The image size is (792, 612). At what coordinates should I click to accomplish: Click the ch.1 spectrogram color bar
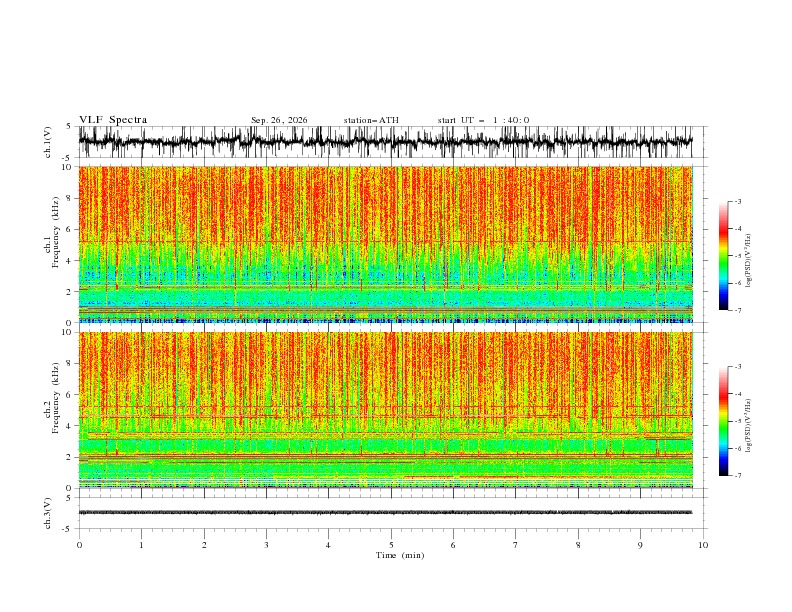pos(723,256)
